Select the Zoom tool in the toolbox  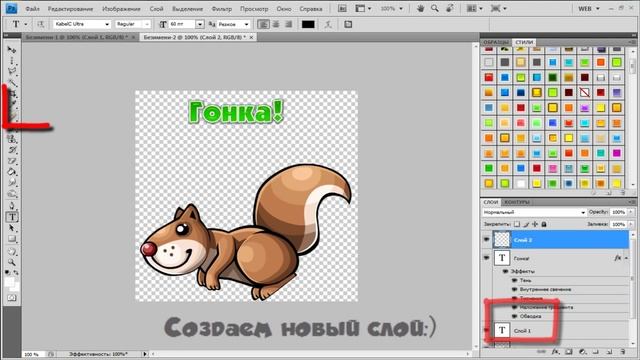tap(11, 262)
